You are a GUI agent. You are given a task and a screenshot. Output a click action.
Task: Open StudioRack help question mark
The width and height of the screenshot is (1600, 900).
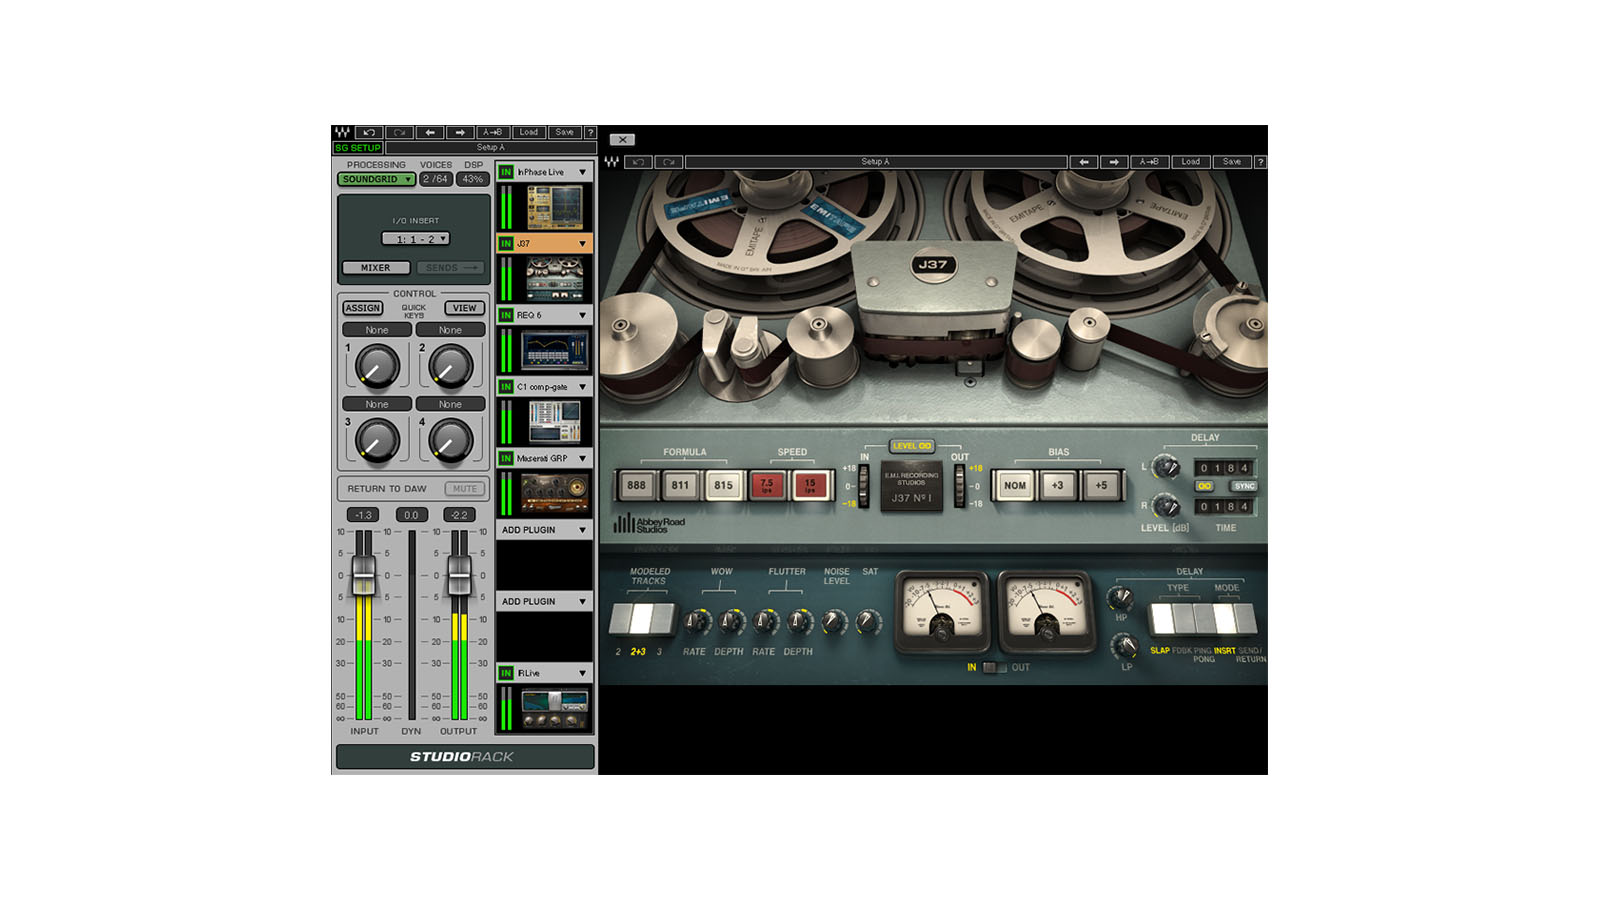pos(590,132)
